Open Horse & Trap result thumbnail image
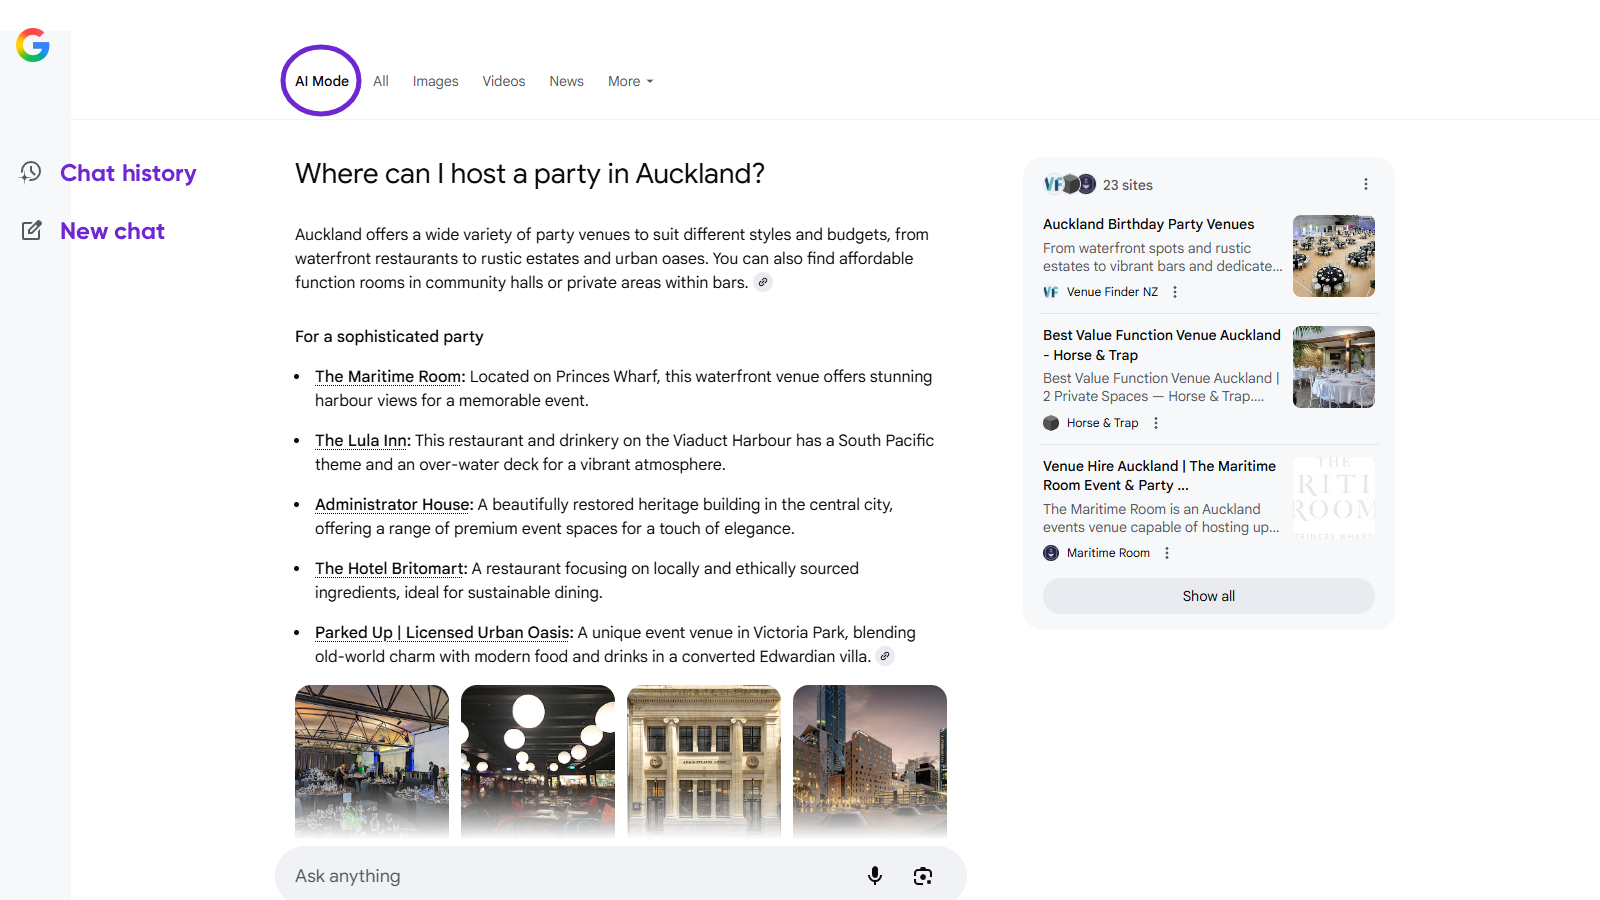The image size is (1600, 900). coord(1334,367)
